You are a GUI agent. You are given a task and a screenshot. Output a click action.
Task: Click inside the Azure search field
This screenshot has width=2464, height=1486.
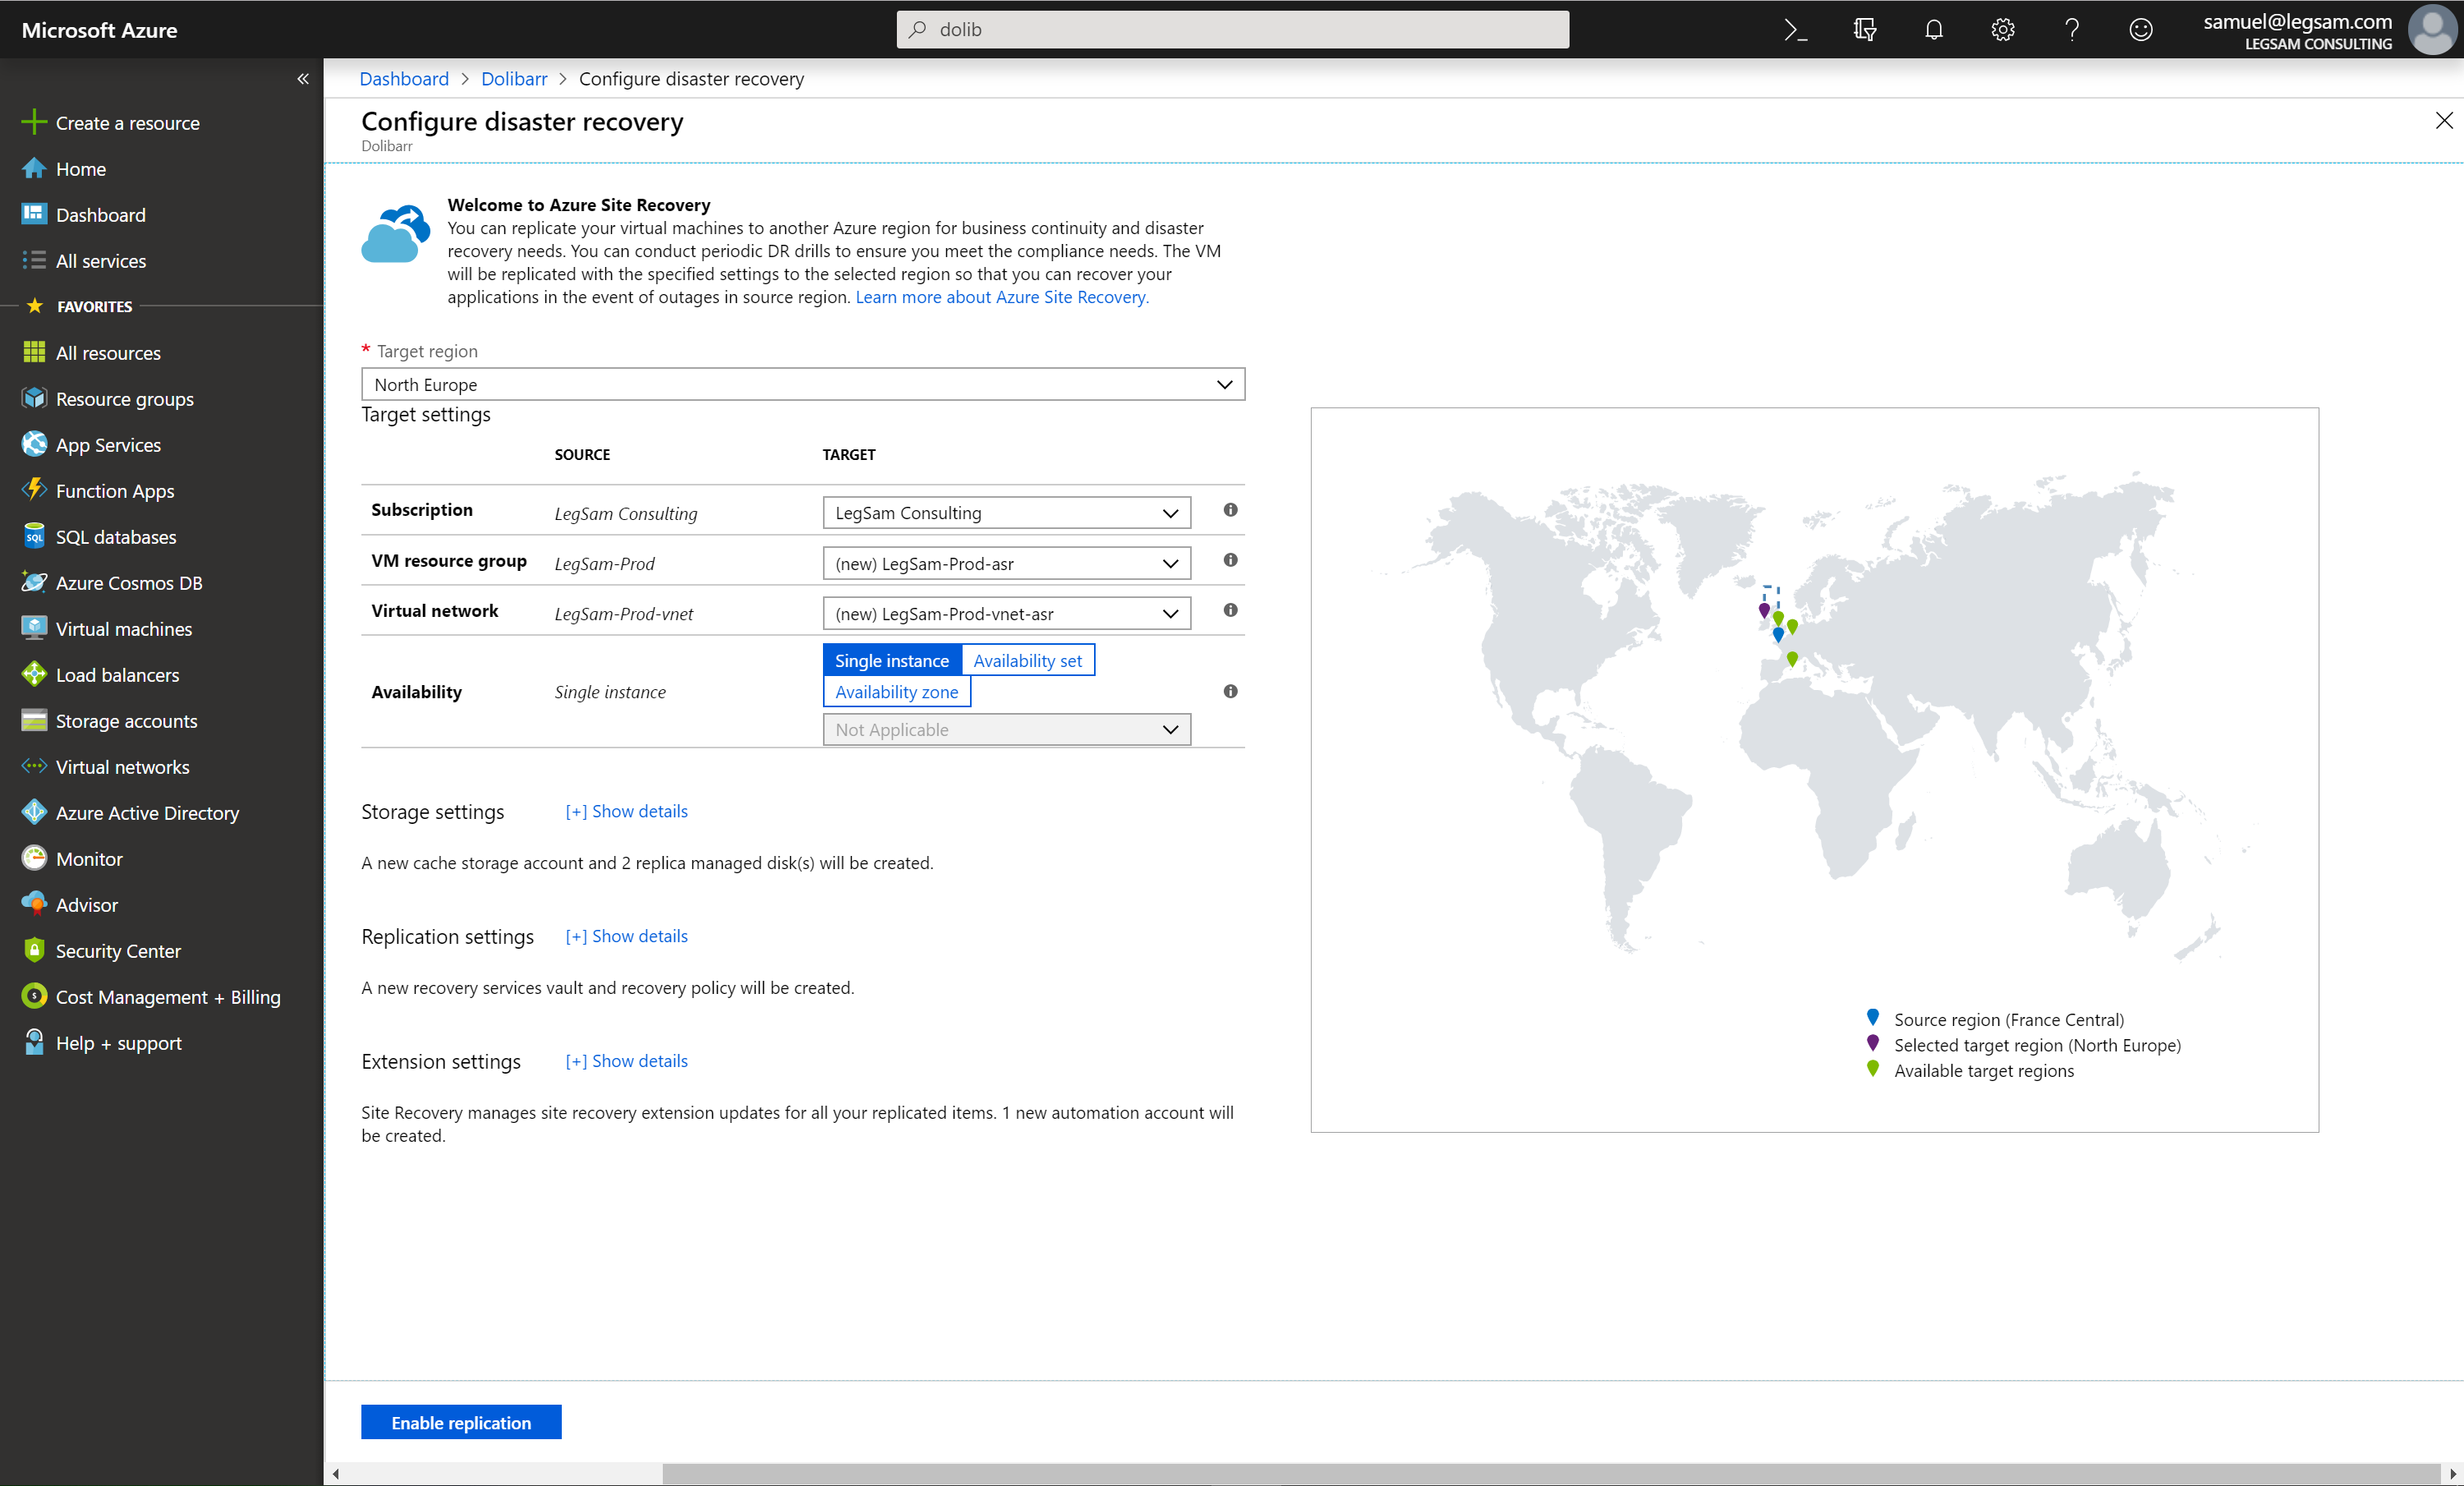(x=1232, y=29)
